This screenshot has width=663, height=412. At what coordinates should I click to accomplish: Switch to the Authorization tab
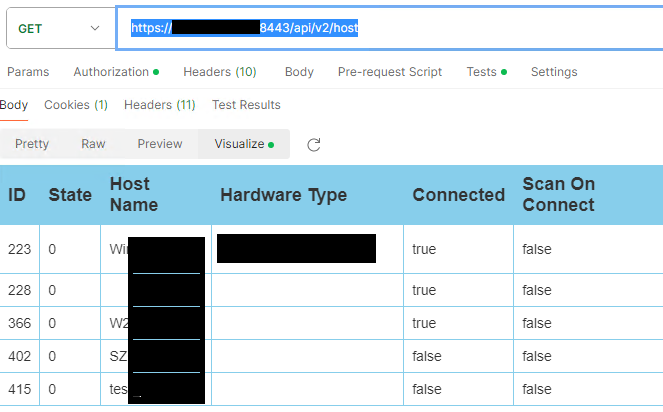[116, 72]
